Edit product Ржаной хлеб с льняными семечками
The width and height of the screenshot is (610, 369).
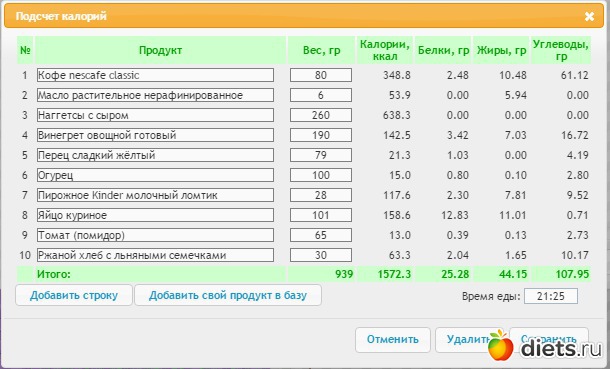click(155, 255)
